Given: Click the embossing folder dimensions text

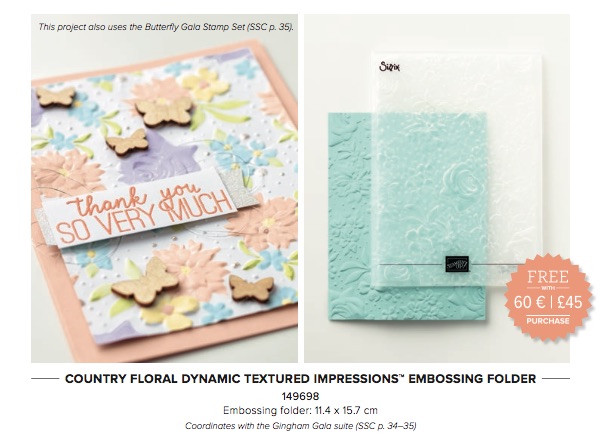Looking at the screenshot, I should click(x=300, y=410).
